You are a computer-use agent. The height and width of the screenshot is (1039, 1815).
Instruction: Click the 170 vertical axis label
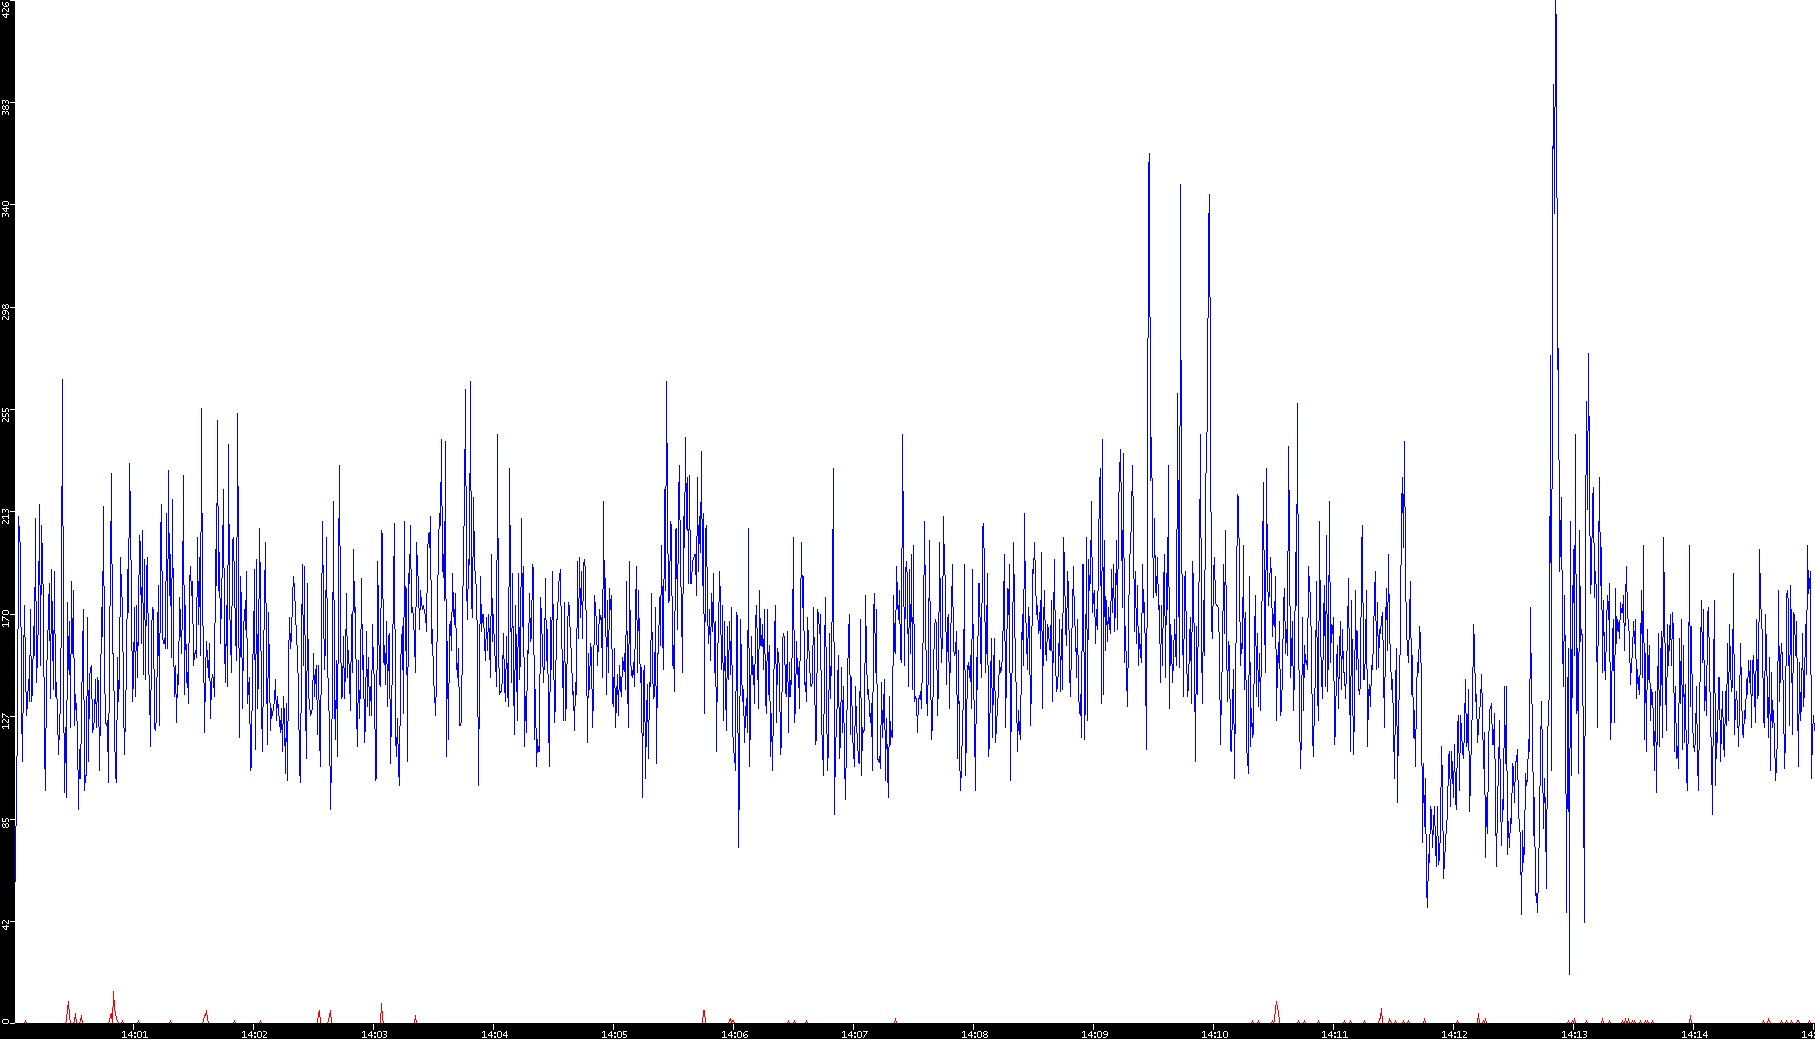pos(6,617)
